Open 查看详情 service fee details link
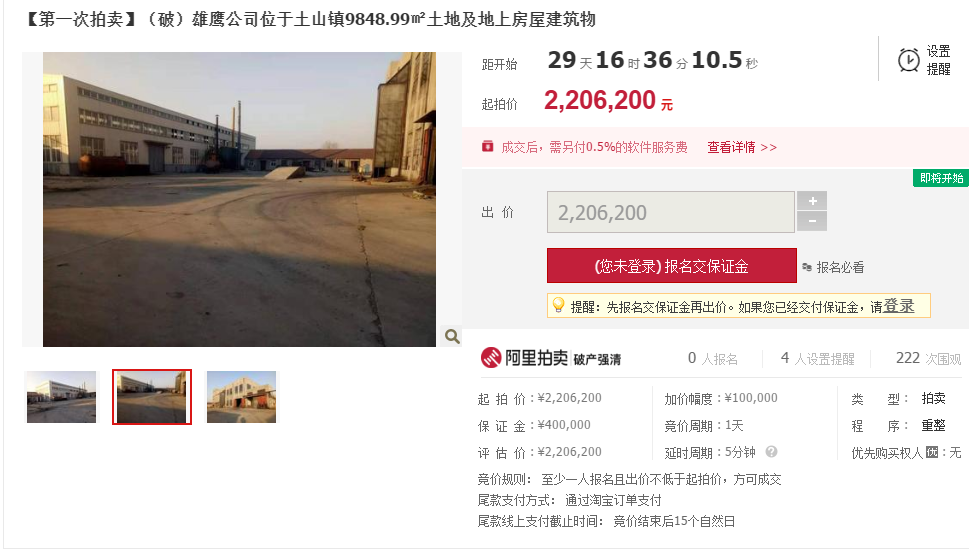 tap(742, 147)
